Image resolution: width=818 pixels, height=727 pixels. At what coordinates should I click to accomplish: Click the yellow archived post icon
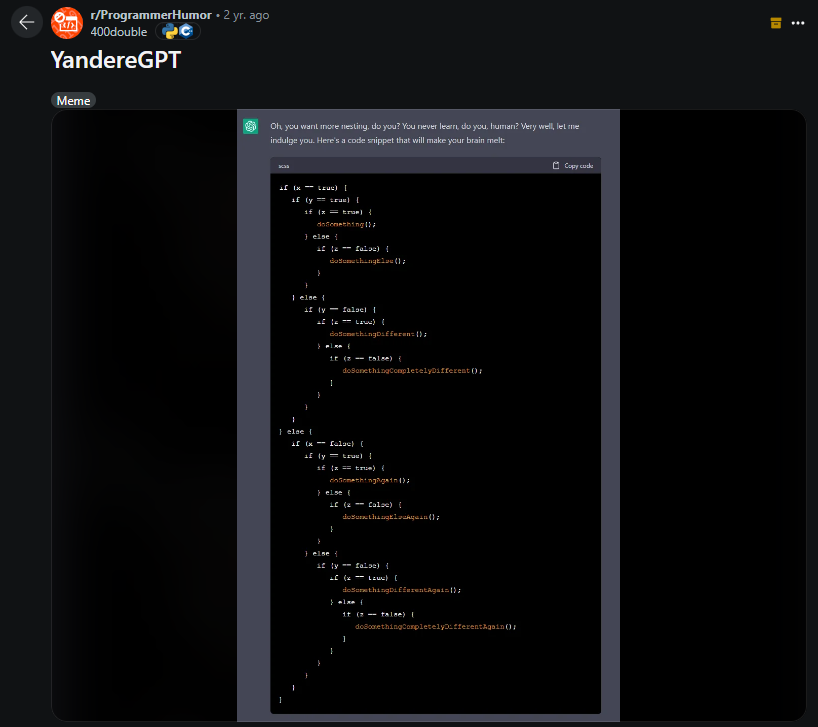tap(776, 23)
